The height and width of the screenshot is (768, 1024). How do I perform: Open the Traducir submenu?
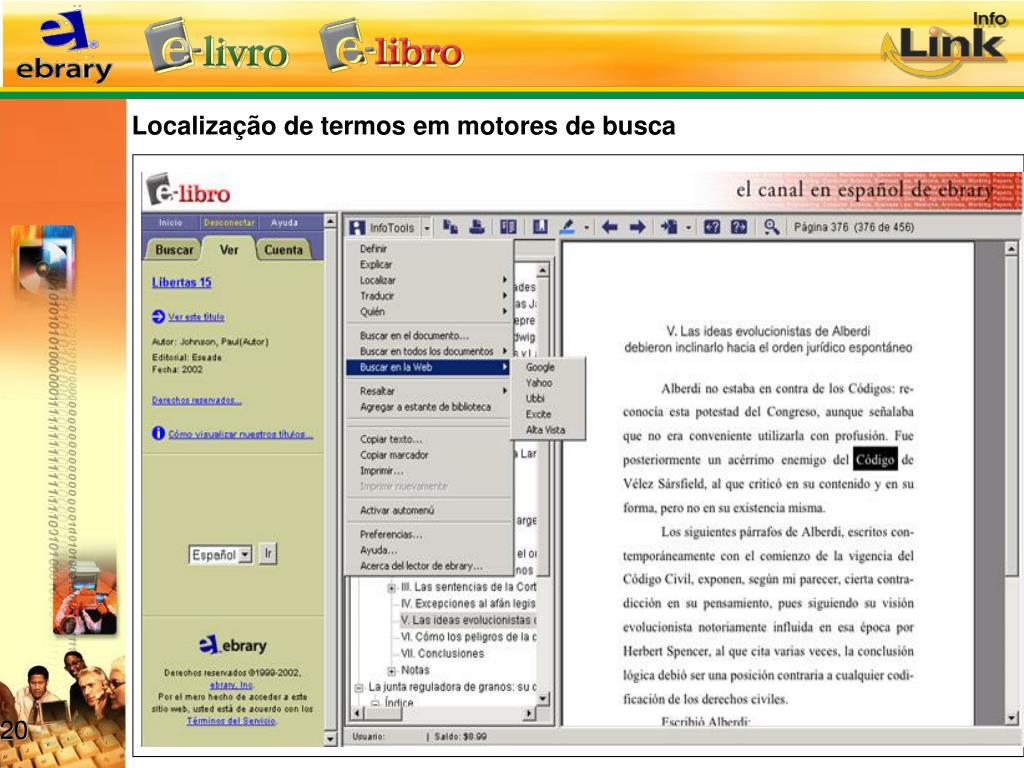429,296
